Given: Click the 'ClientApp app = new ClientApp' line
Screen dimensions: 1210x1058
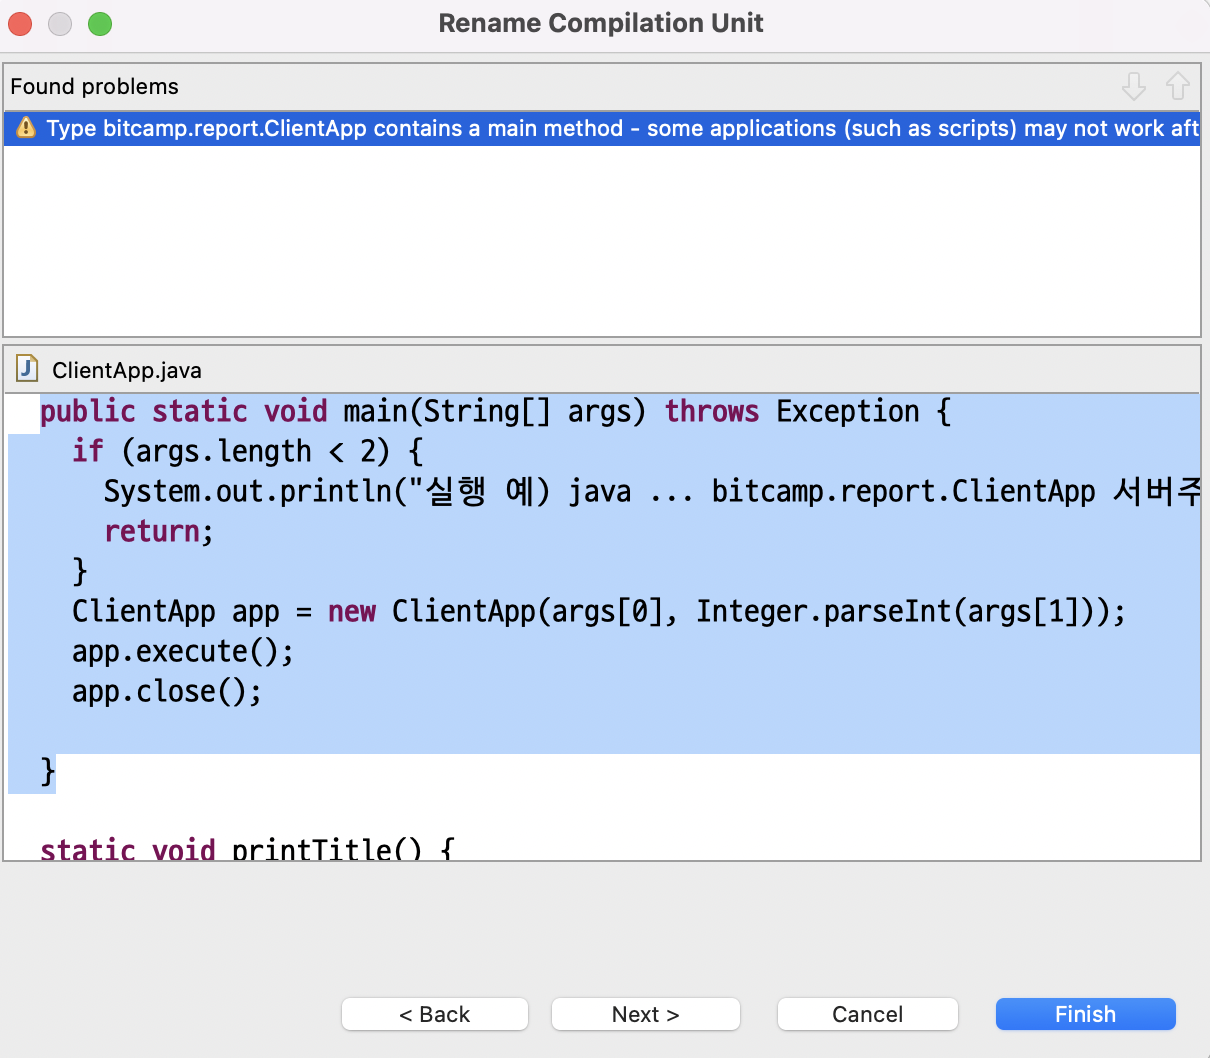Looking at the screenshot, I should click(x=599, y=611).
